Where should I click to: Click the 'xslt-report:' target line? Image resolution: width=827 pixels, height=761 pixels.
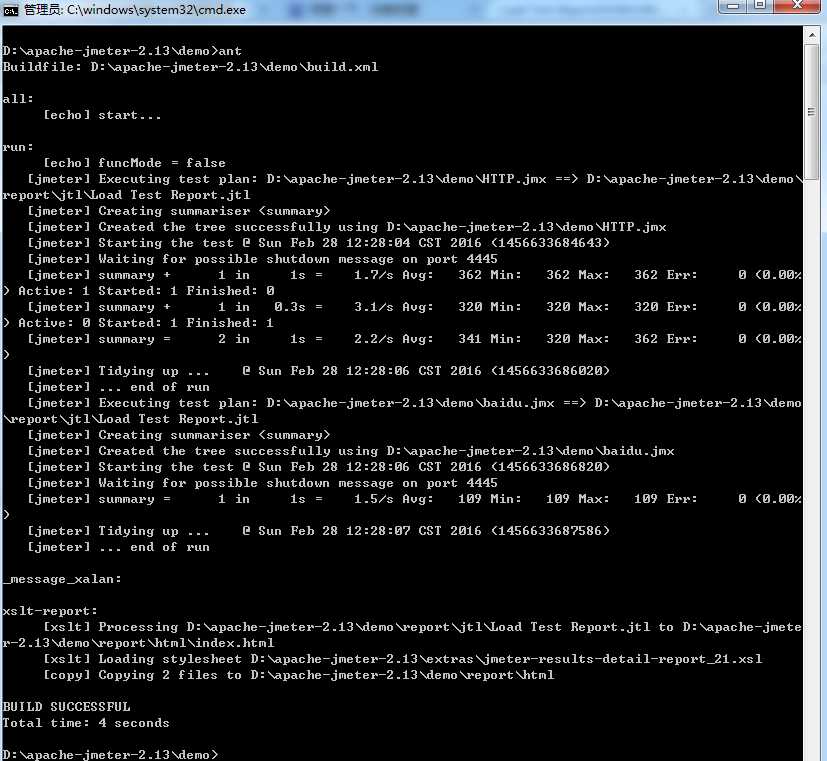(50, 611)
